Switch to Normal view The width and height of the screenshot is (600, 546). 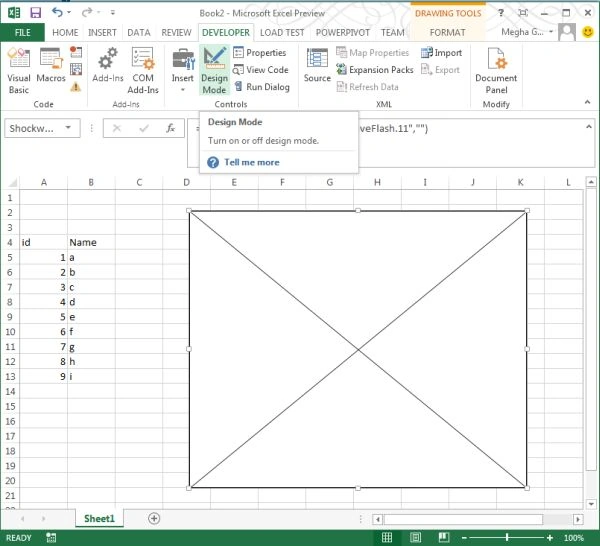click(387, 537)
